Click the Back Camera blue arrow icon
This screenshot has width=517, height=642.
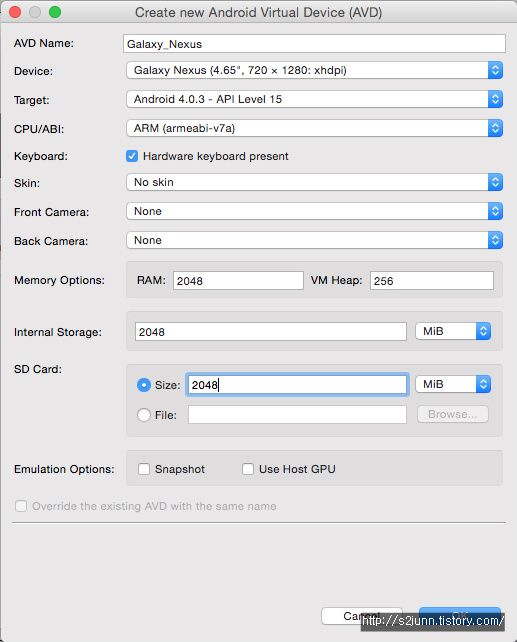[495, 240]
